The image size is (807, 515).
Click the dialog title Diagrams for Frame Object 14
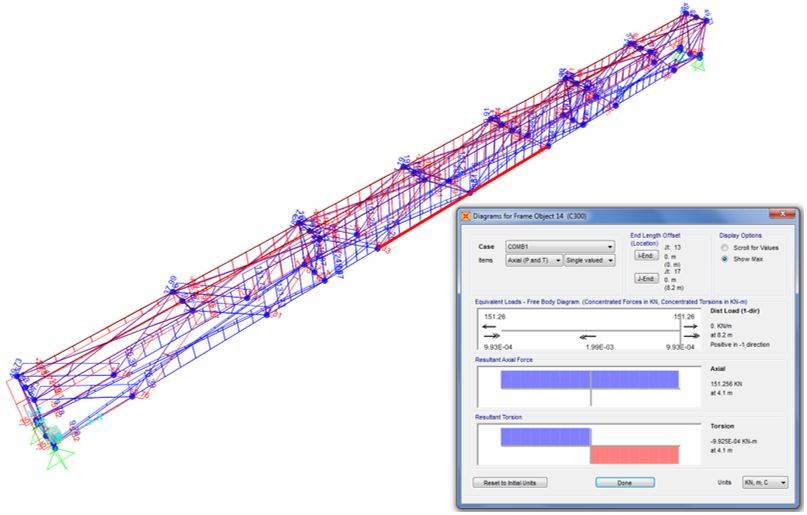tap(530, 217)
